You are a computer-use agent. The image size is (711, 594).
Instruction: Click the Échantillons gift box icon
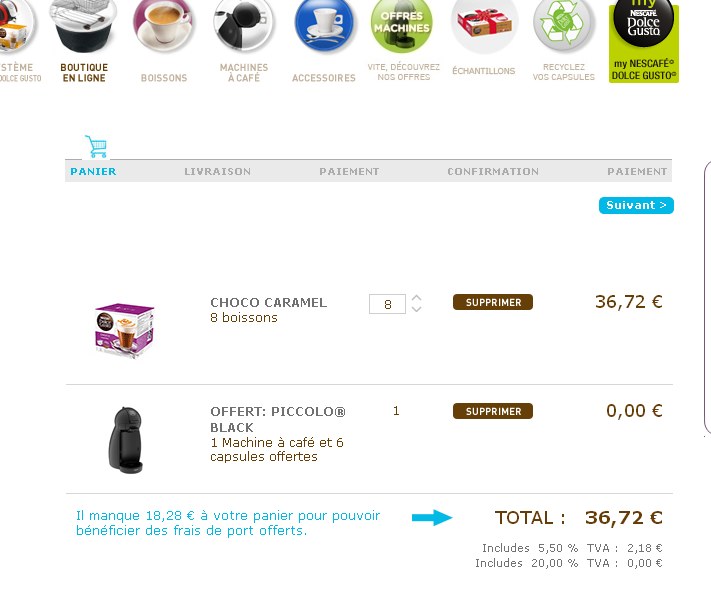[483, 26]
